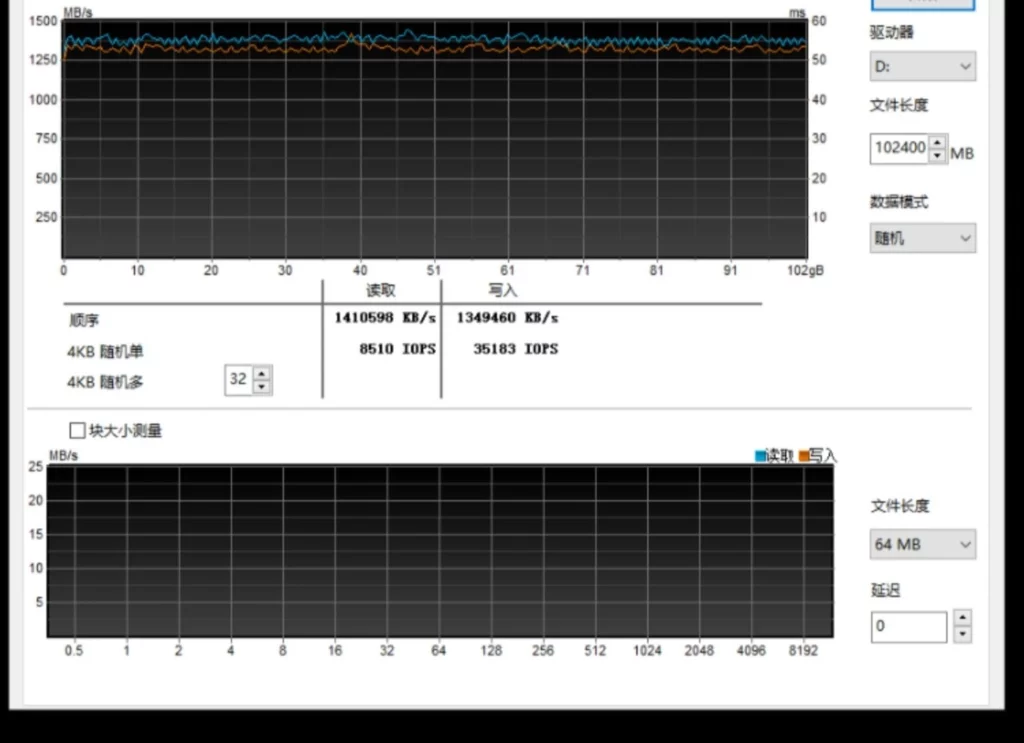Image resolution: width=1024 pixels, height=743 pixels.
Task: Click the 35183 IOPS write value
Action: tap(515, 349)
